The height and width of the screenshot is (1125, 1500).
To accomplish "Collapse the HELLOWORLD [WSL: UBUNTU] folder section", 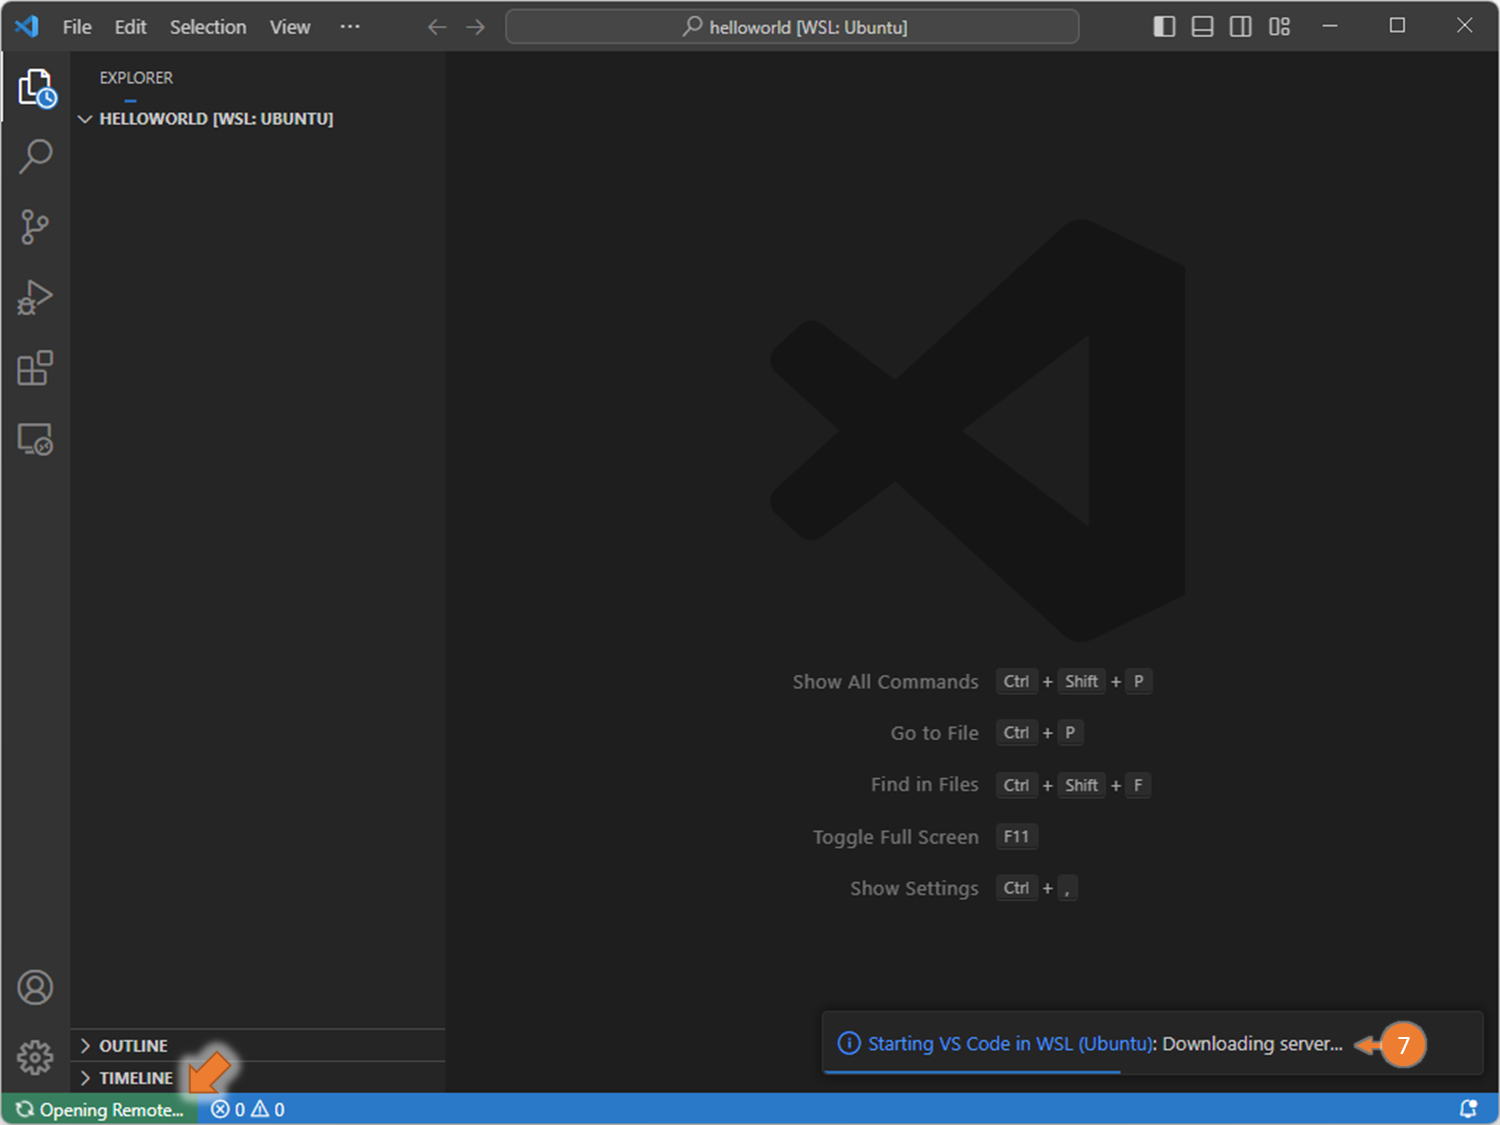I will click(258, 119).
